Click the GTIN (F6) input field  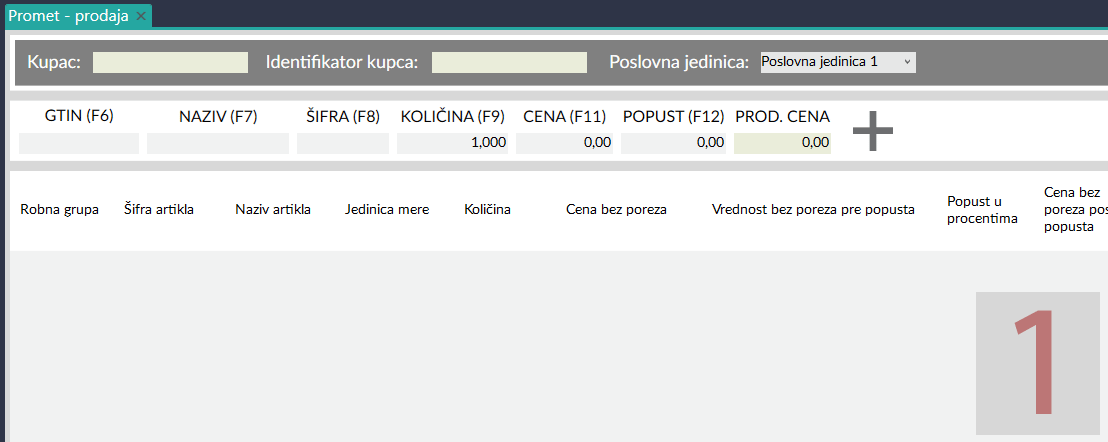click(x=79, y=143)
